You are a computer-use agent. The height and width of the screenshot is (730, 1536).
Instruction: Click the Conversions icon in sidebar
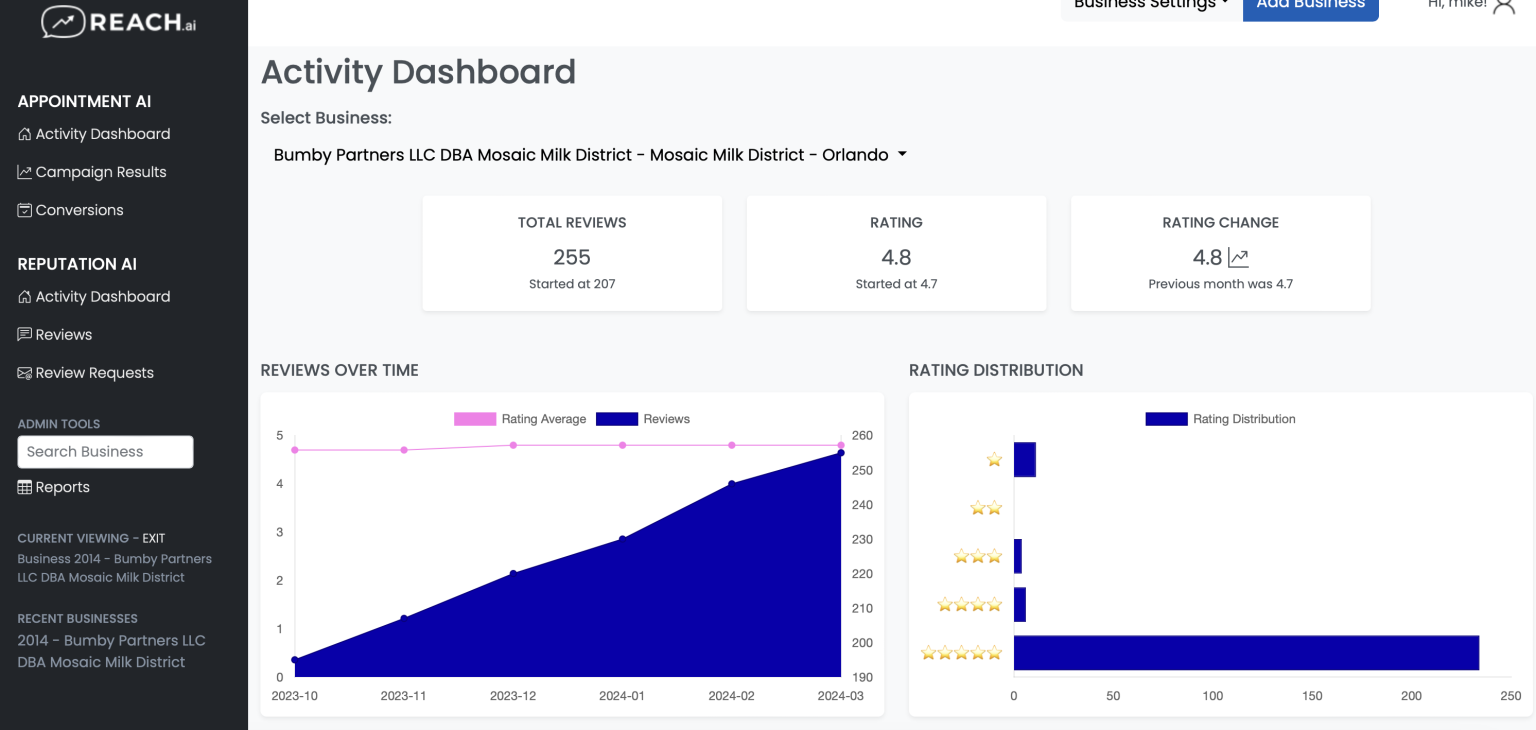23,209
